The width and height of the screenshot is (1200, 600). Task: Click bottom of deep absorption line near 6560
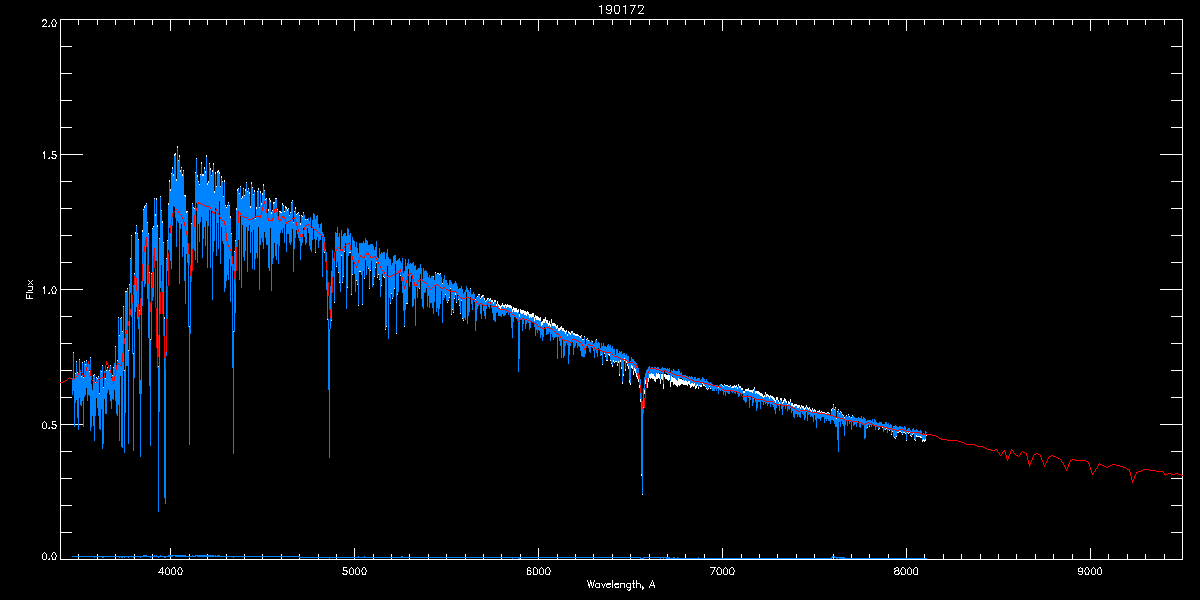[642, 492]
